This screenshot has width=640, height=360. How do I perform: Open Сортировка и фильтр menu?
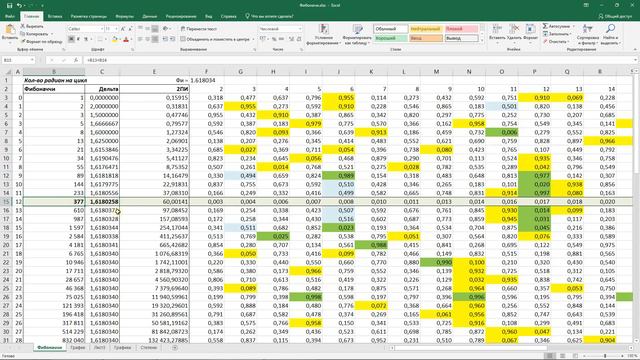click(588, 34)
